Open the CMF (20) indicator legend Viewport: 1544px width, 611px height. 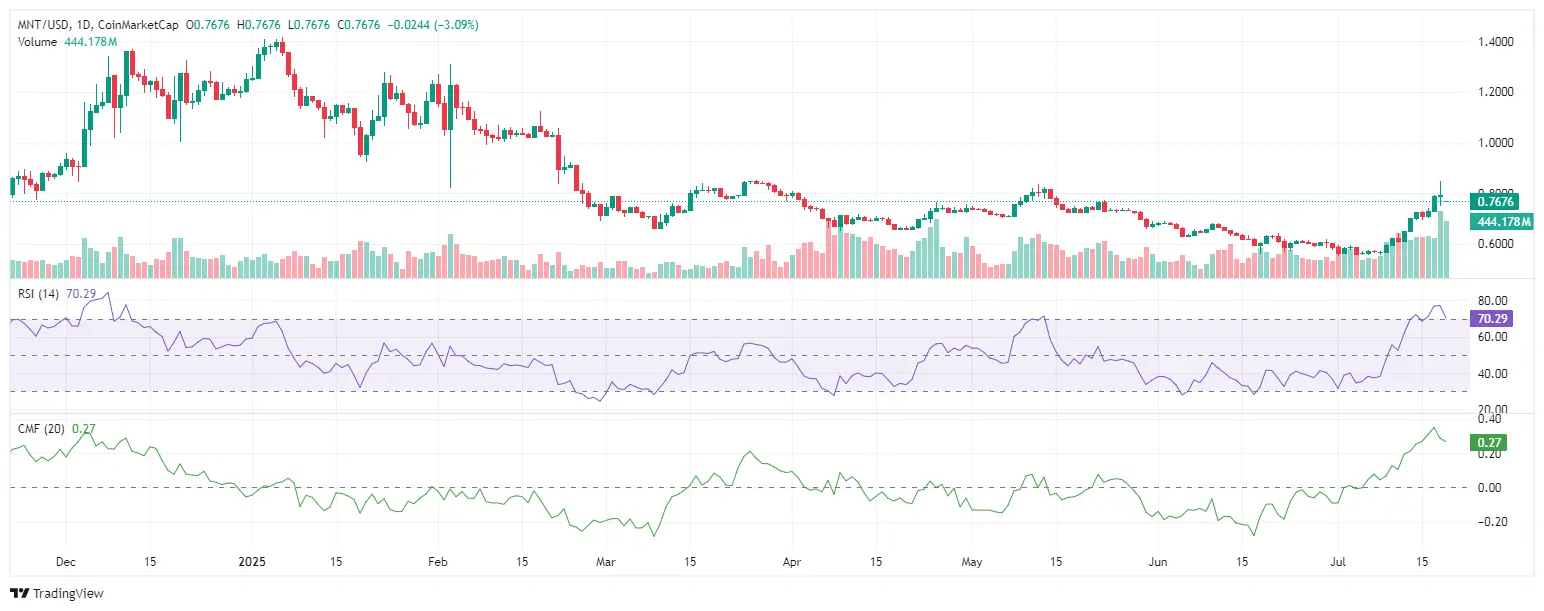(57, 428)
